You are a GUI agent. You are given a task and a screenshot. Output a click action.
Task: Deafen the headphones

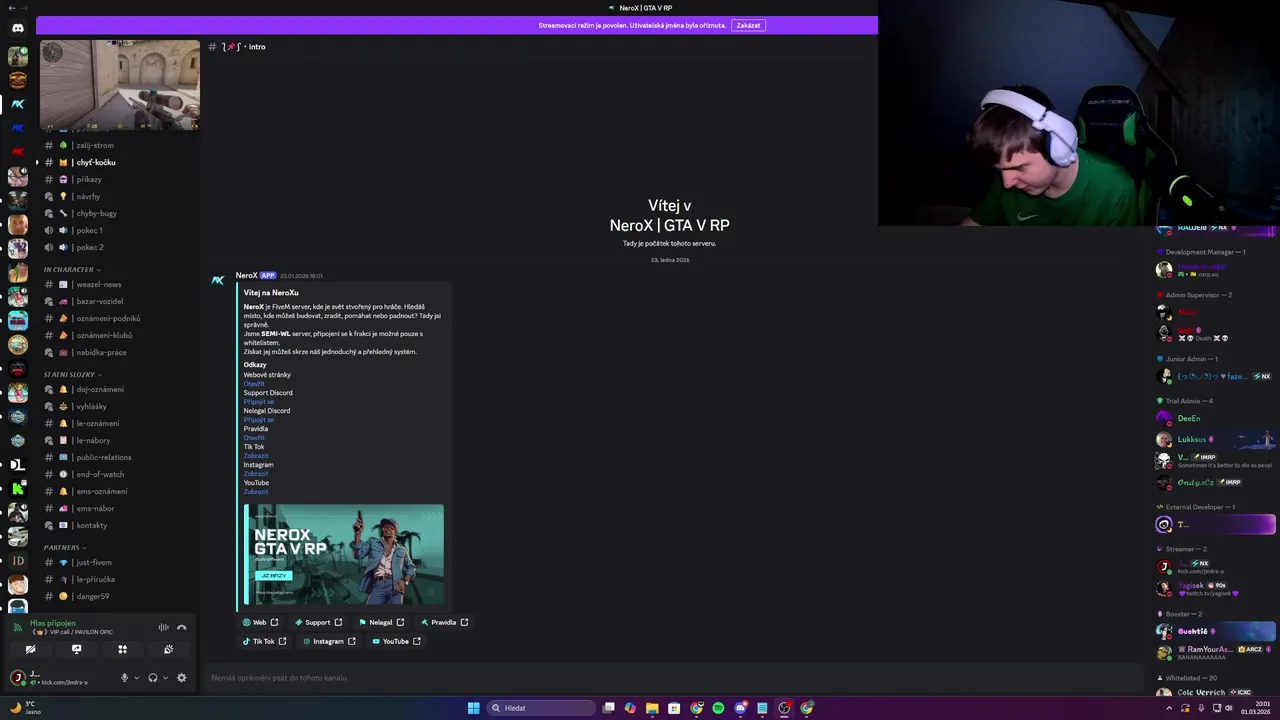pos(153,678)
